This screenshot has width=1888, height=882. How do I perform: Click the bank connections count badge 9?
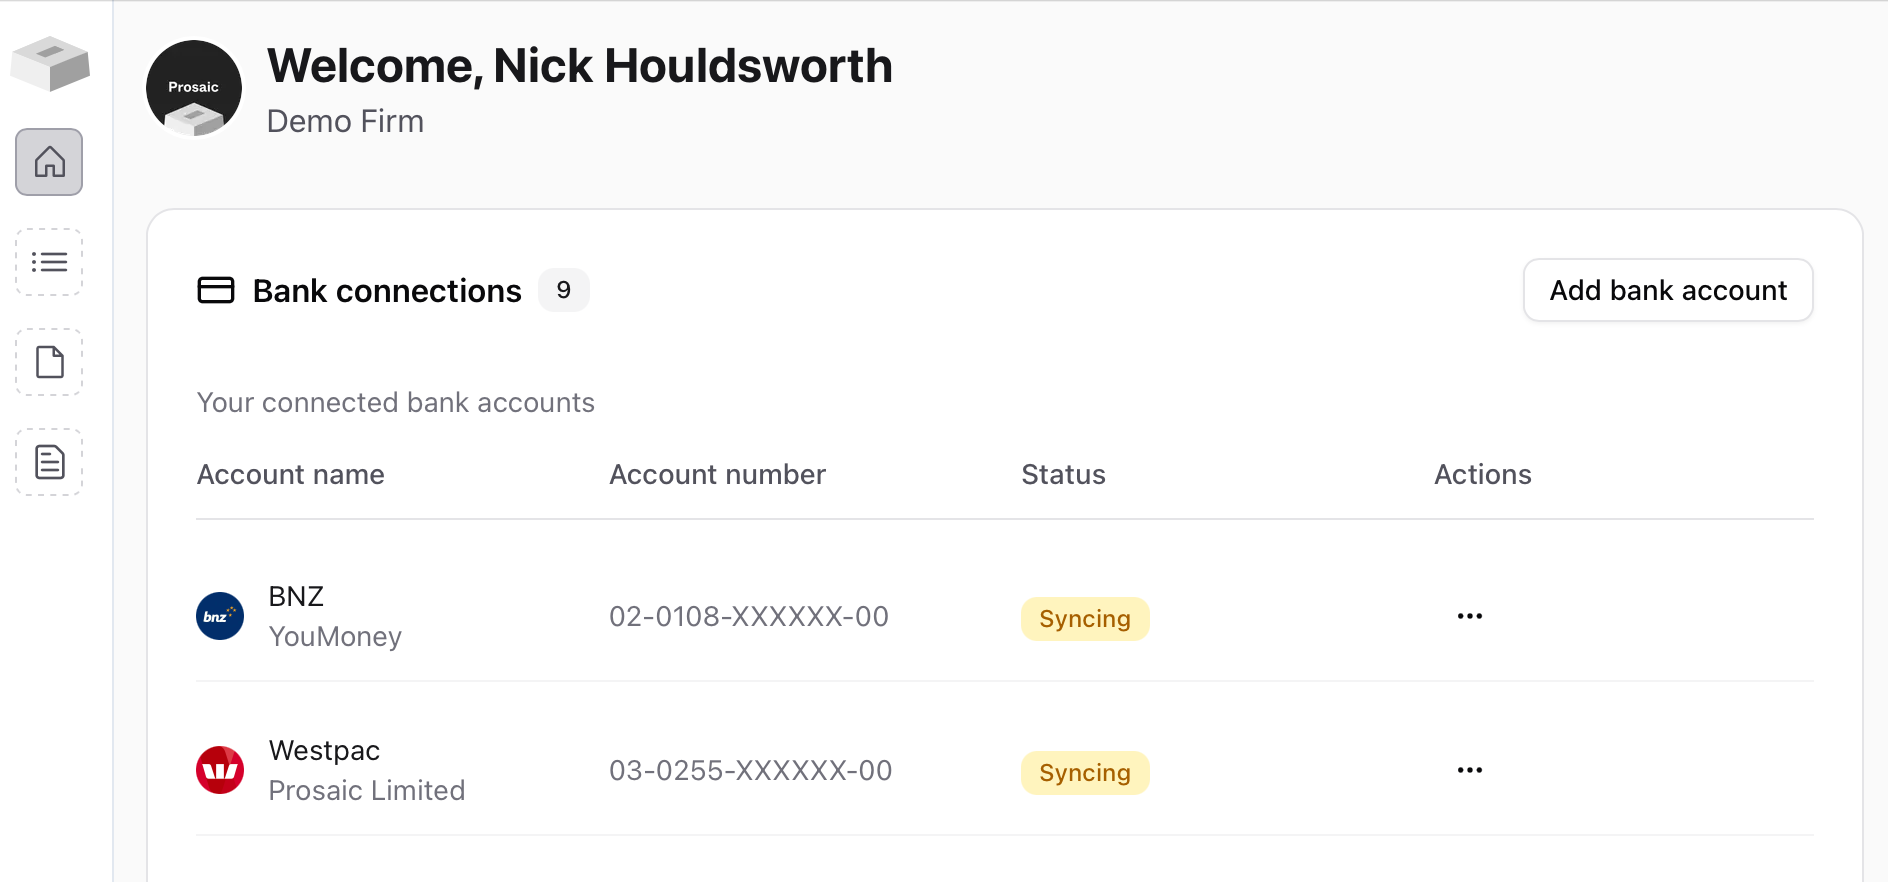coord(564,290)
